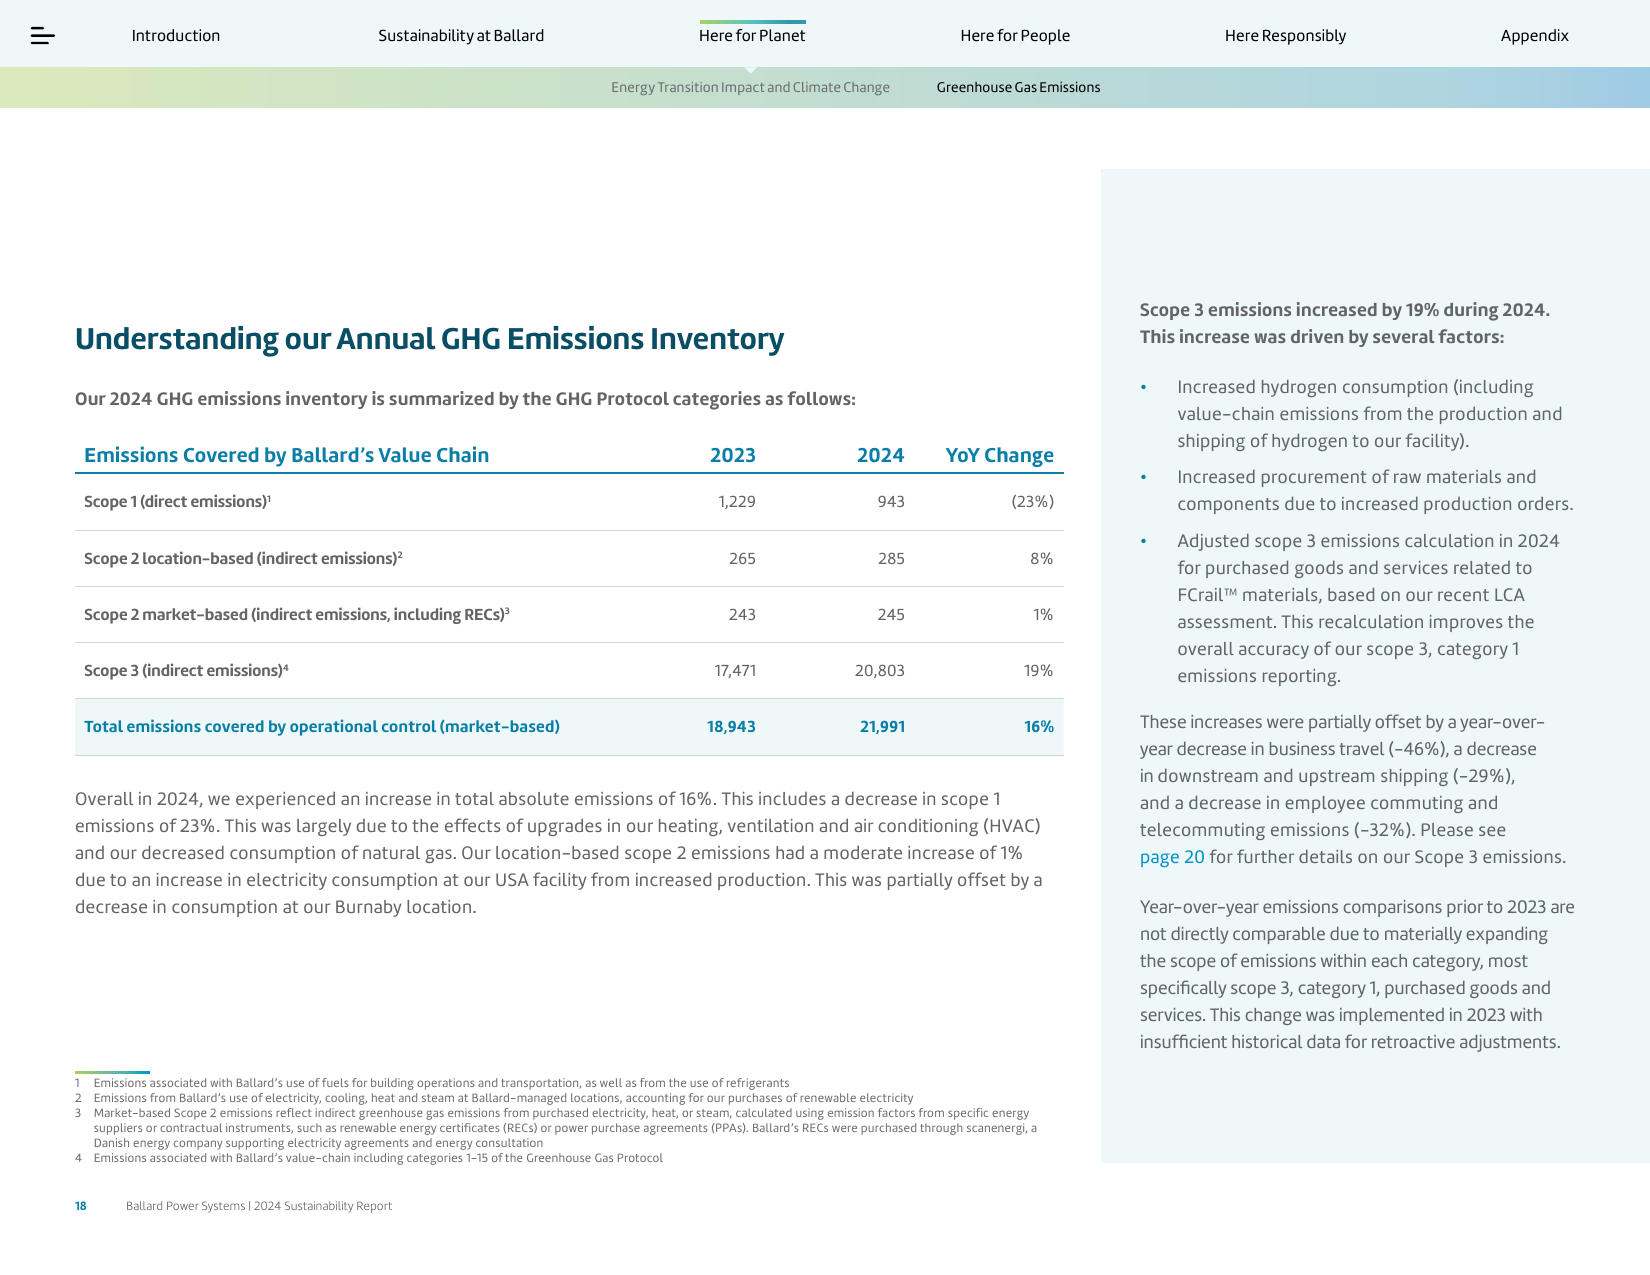Viewport: 1650px width, 1275px height.
Task: Select Total emissions covered by operational control row
Action: [x=569, y=727]
